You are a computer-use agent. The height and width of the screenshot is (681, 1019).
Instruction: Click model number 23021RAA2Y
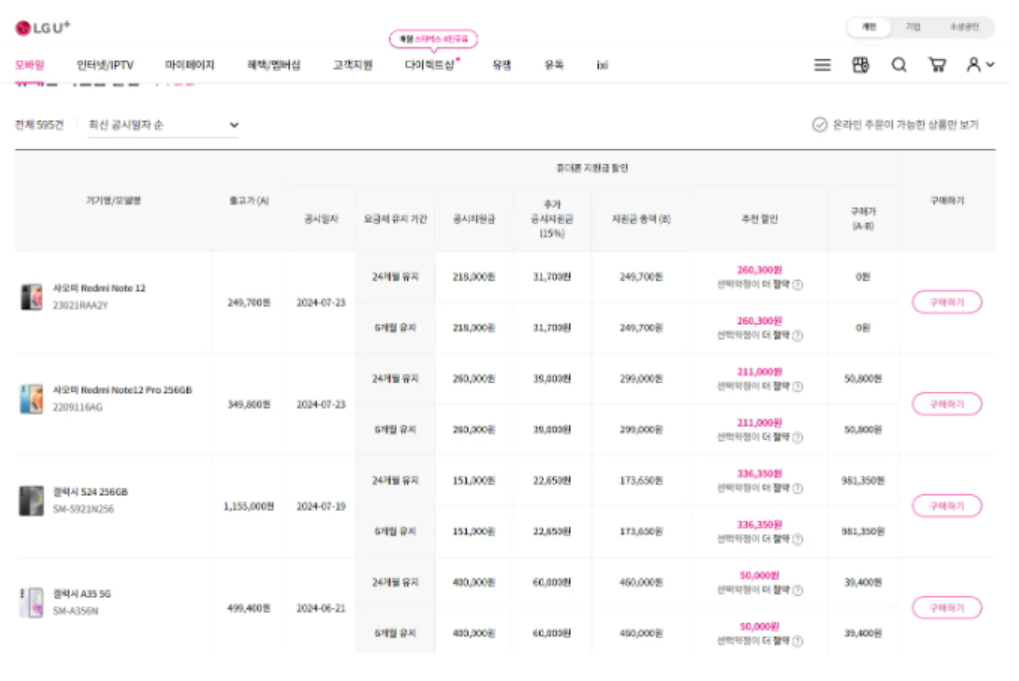(81, 305)
